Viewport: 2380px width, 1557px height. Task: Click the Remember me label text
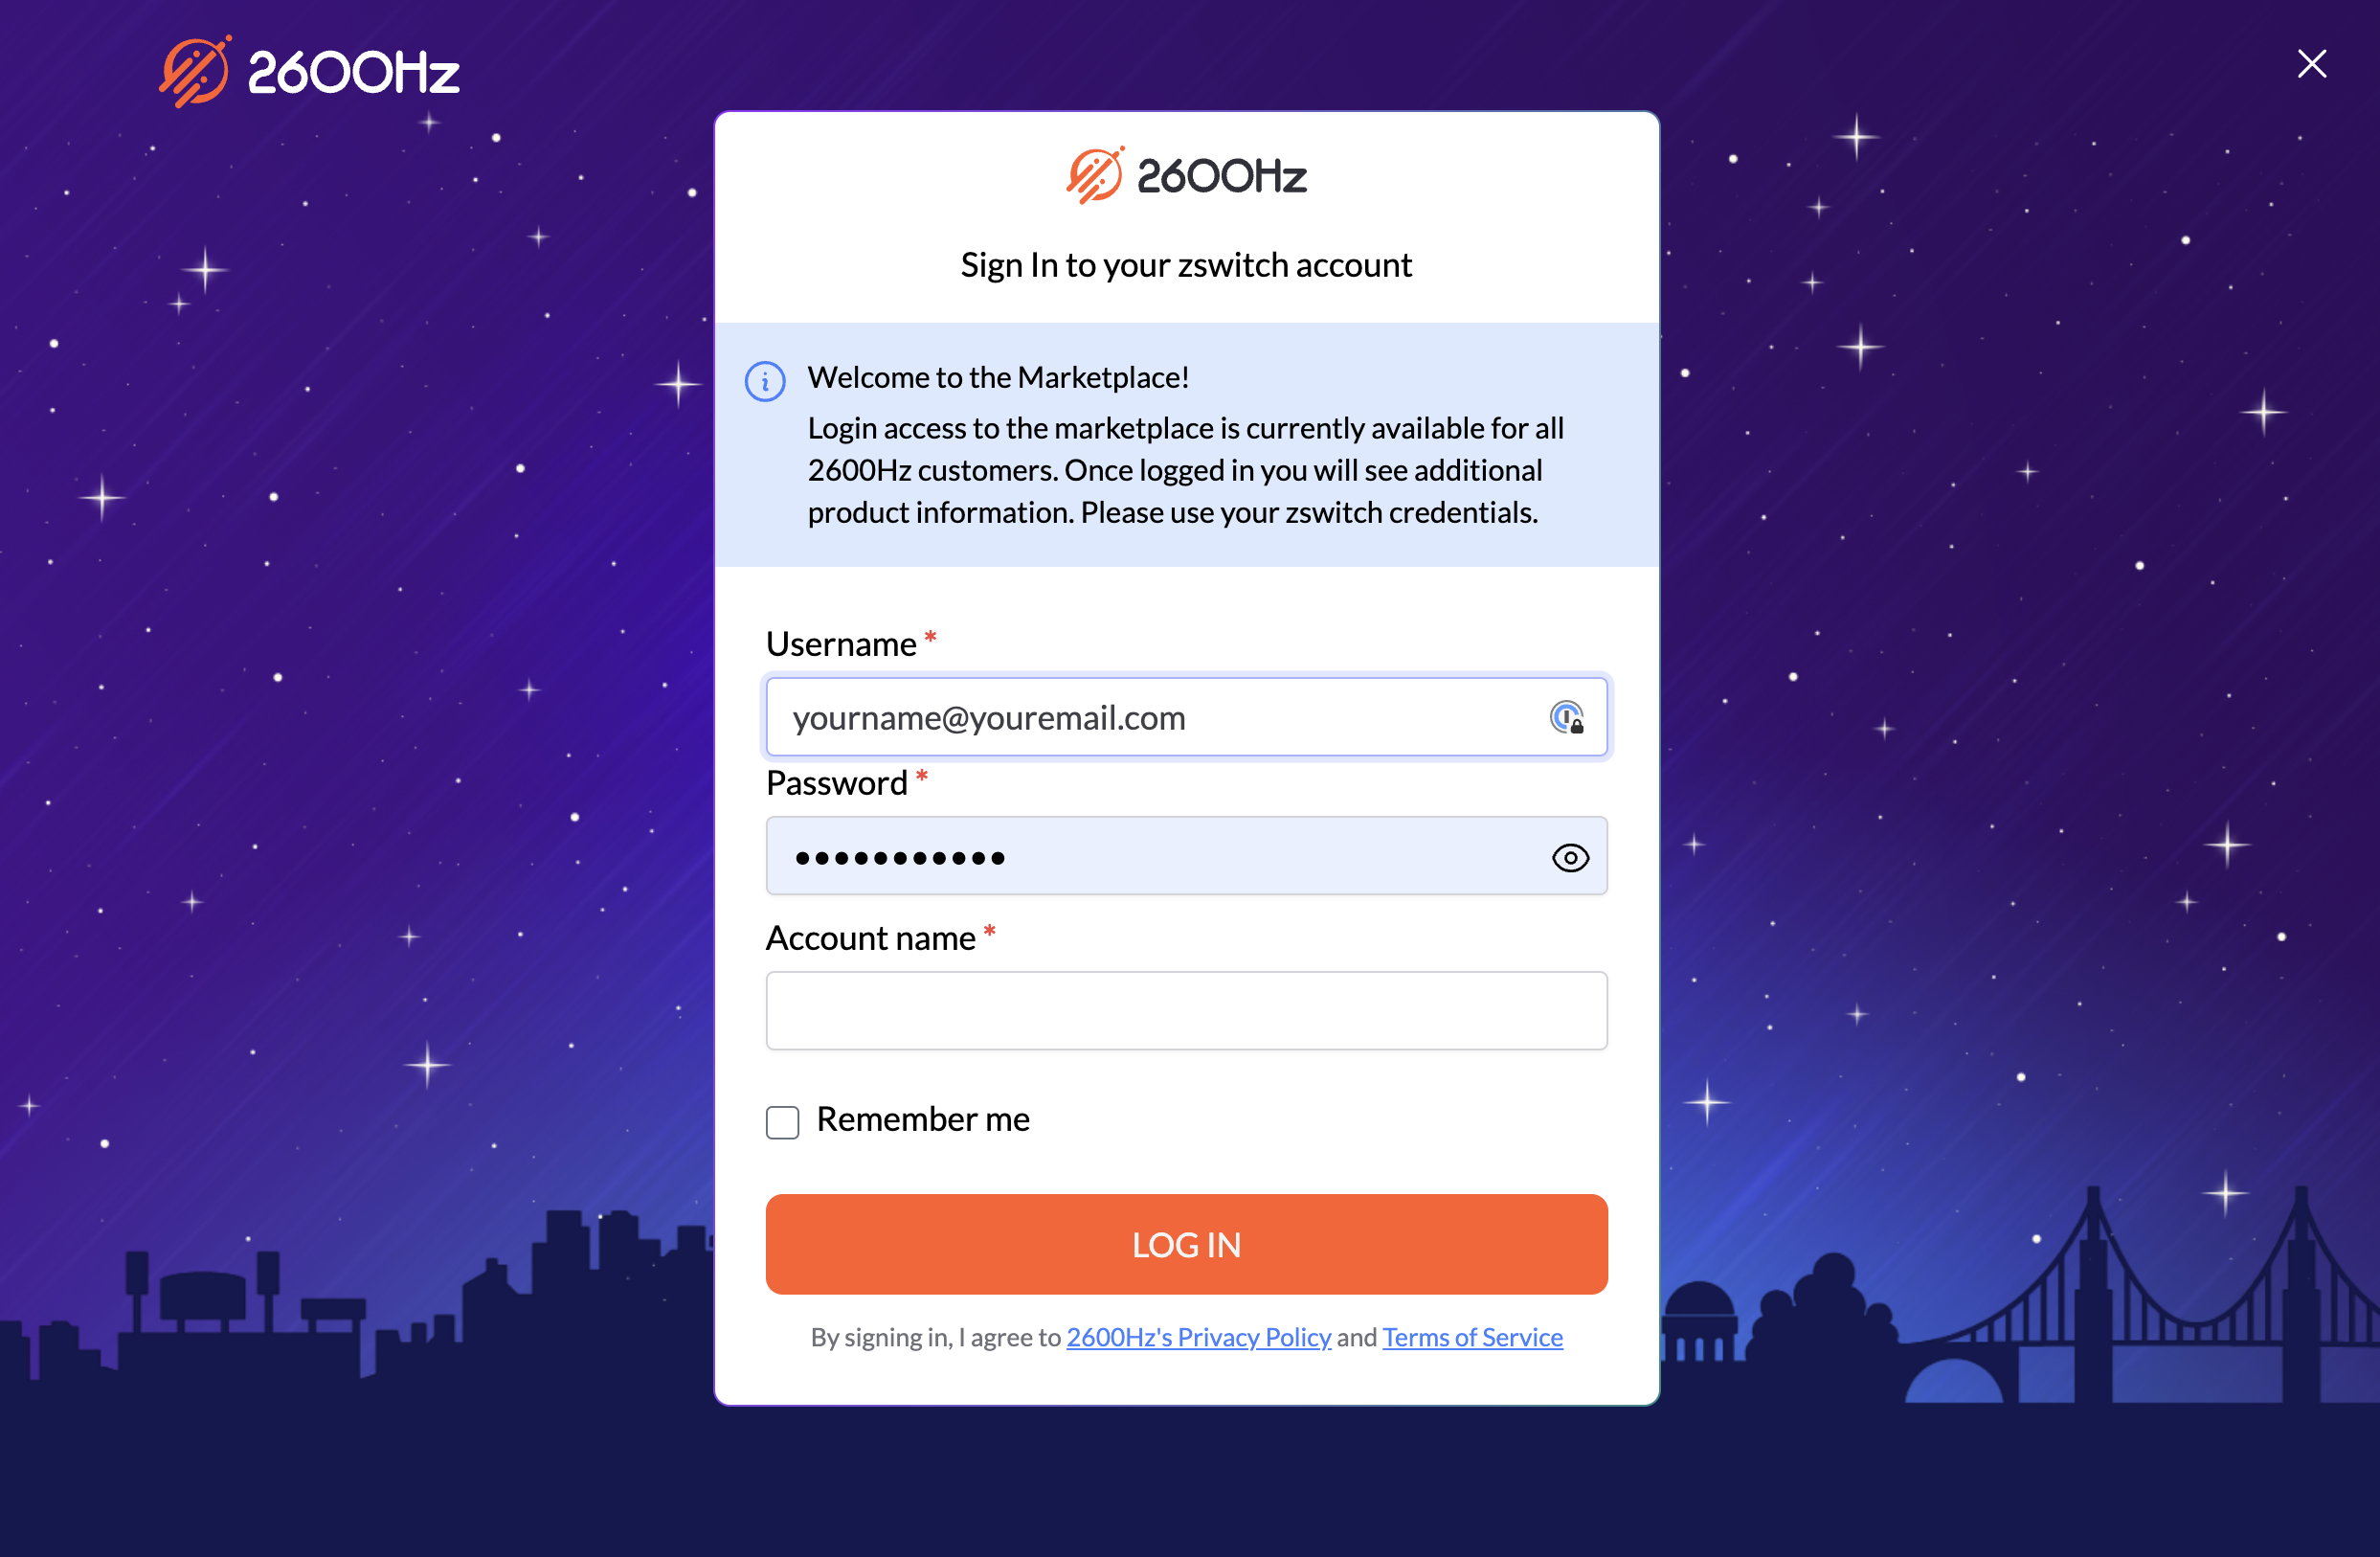pyautogui.click(x=923, y=1119)
